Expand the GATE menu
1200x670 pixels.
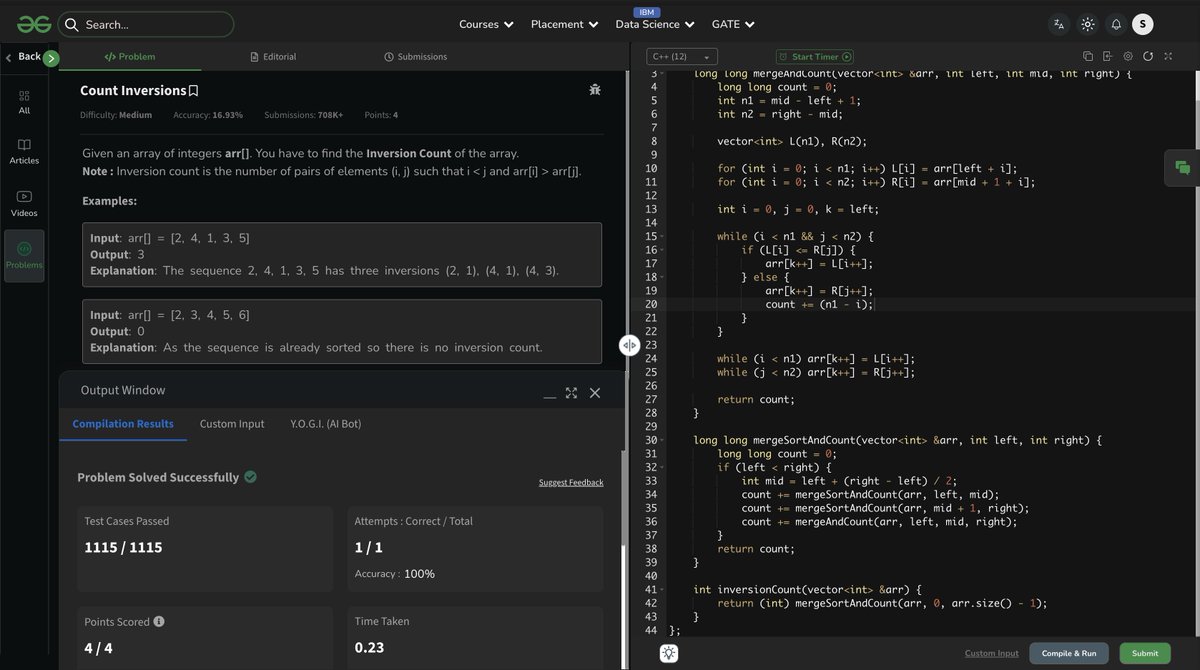(x=733, y=24)
